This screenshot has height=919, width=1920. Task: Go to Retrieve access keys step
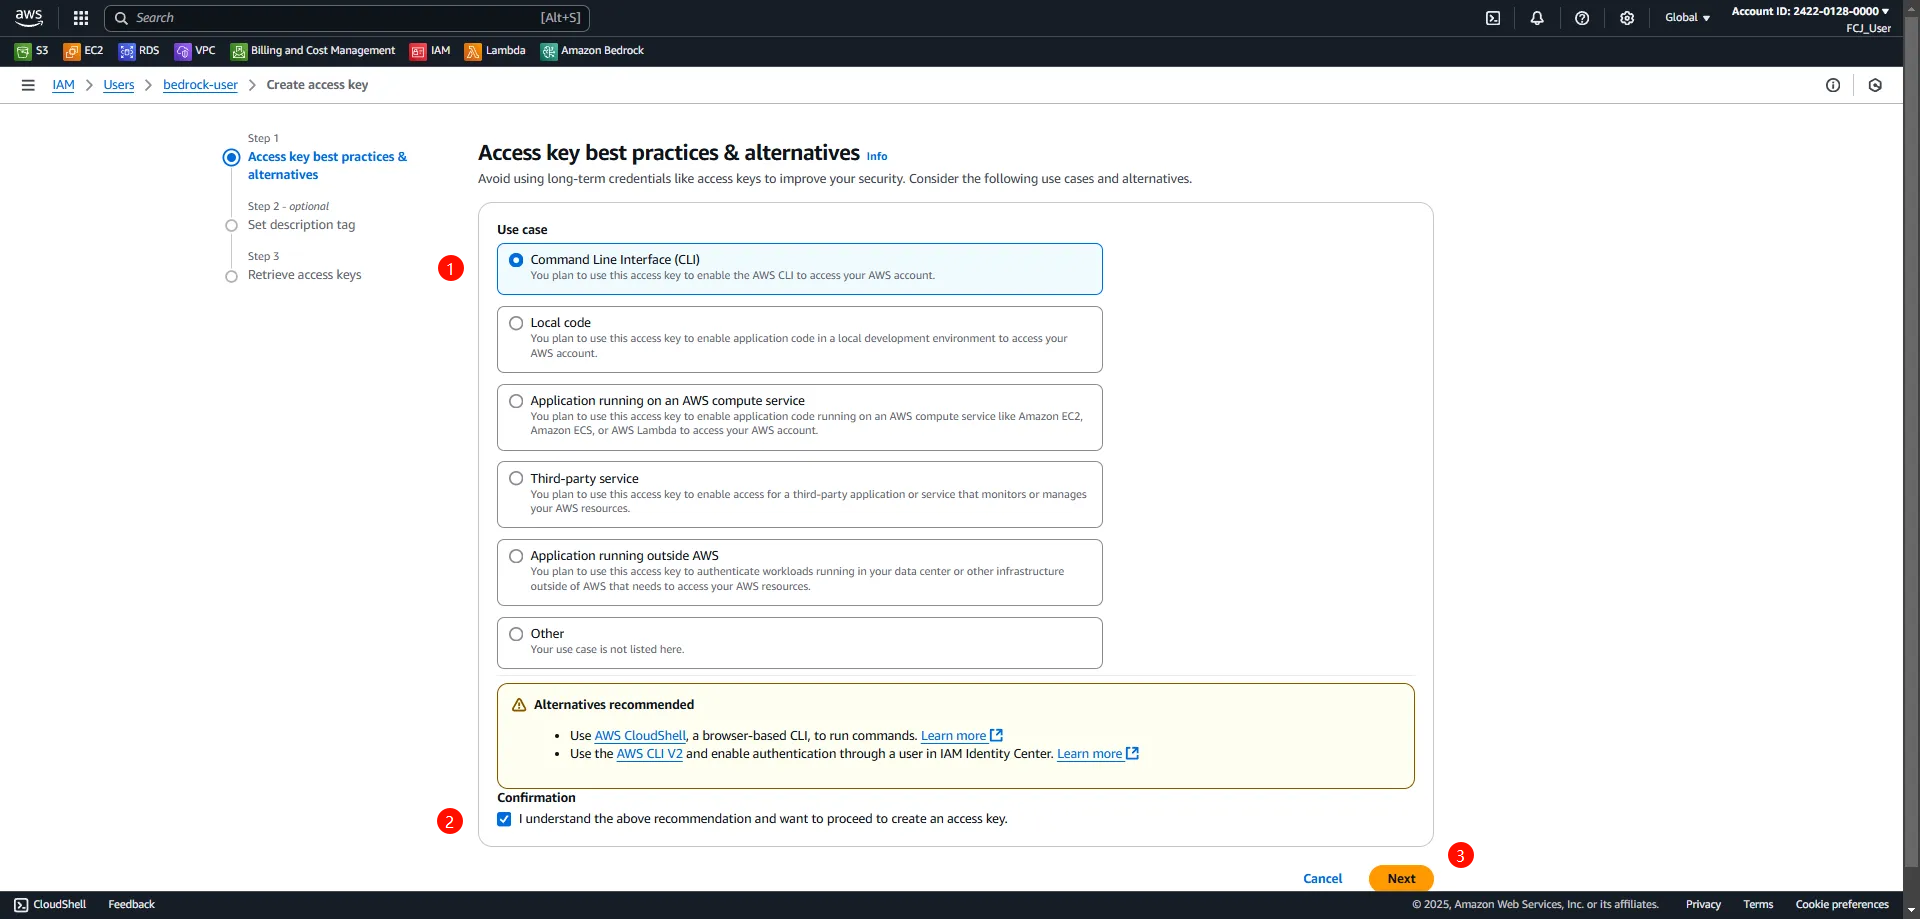(304, 275)
